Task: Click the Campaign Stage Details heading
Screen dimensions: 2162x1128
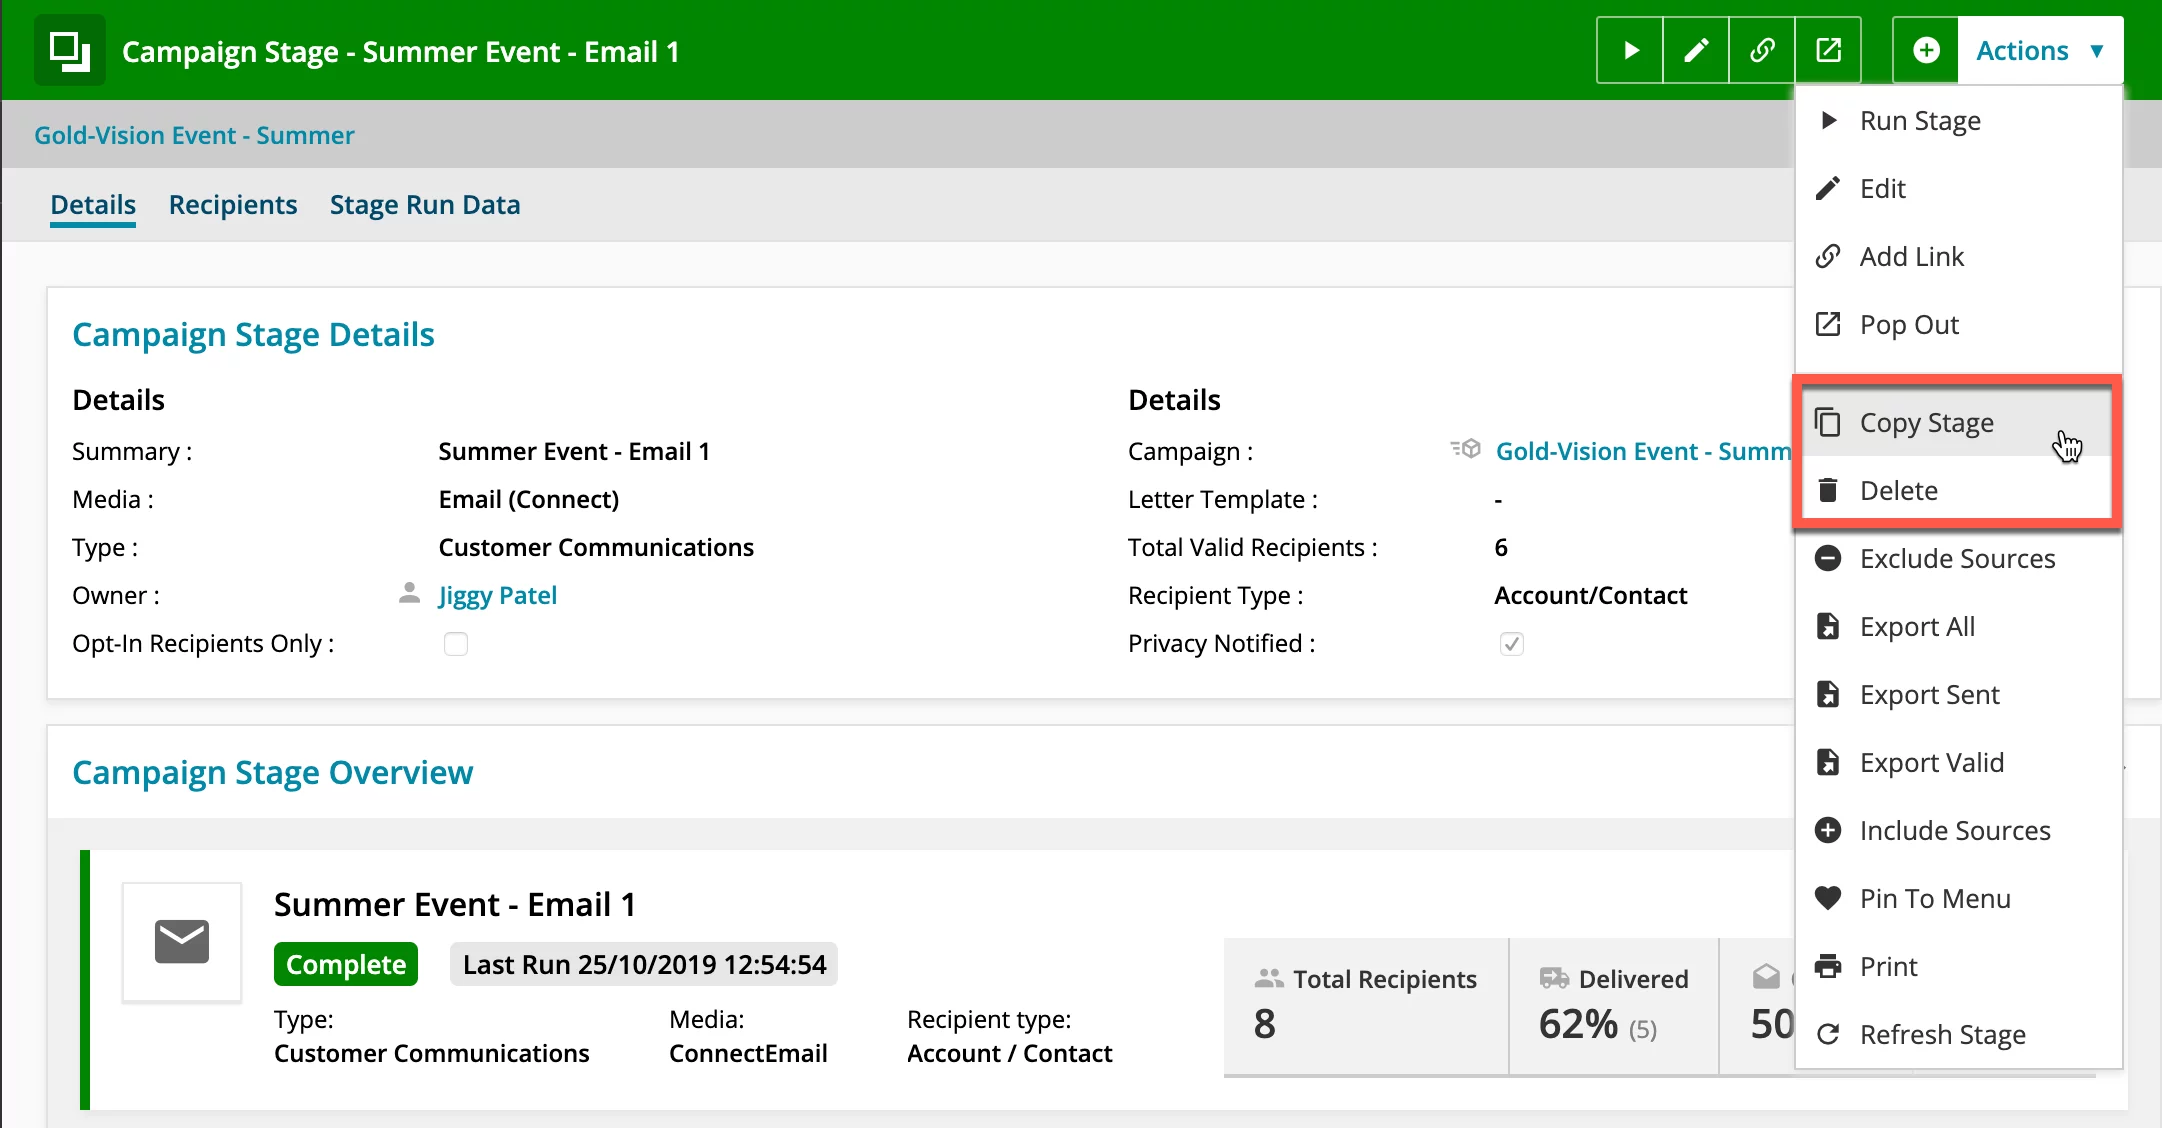Action: (253, 335)
